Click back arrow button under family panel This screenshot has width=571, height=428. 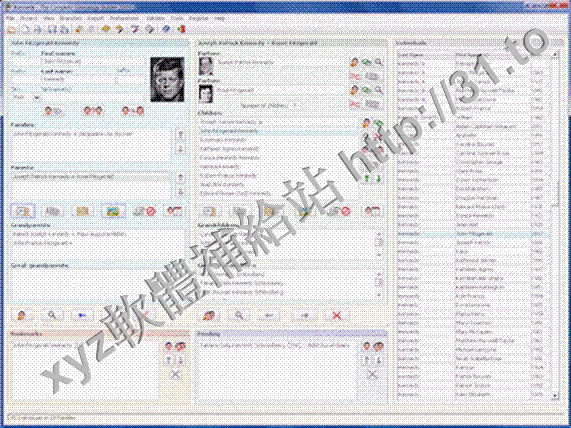tap(269, 315)
